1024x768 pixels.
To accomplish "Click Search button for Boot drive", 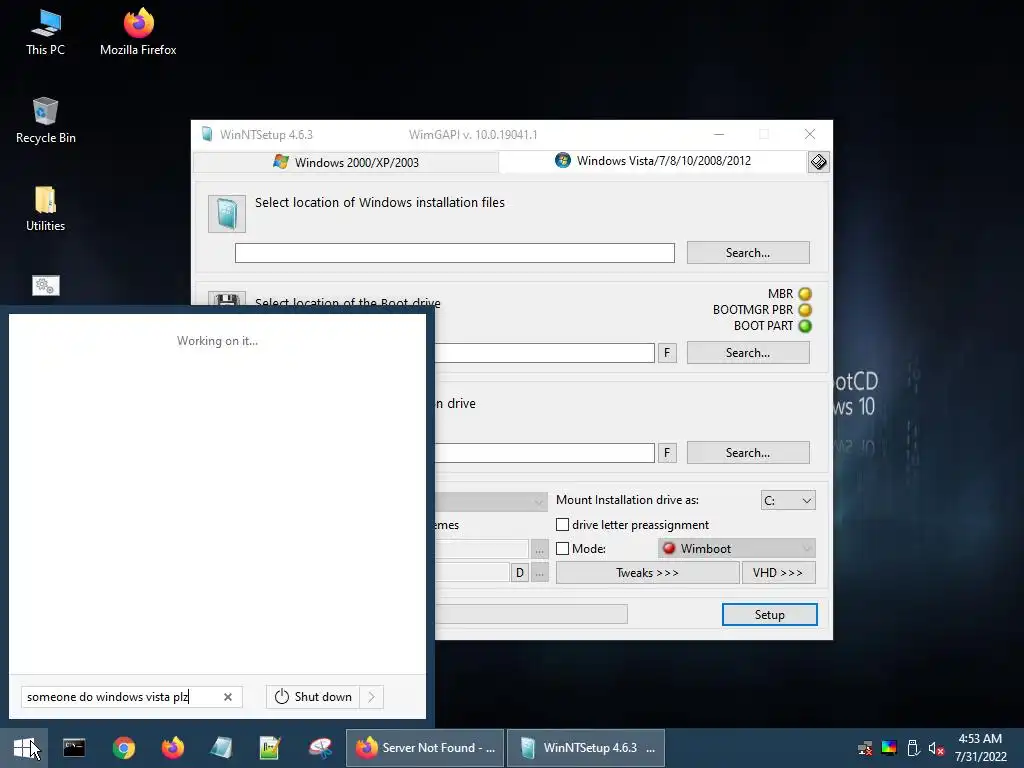I will (x=748, y=353).
